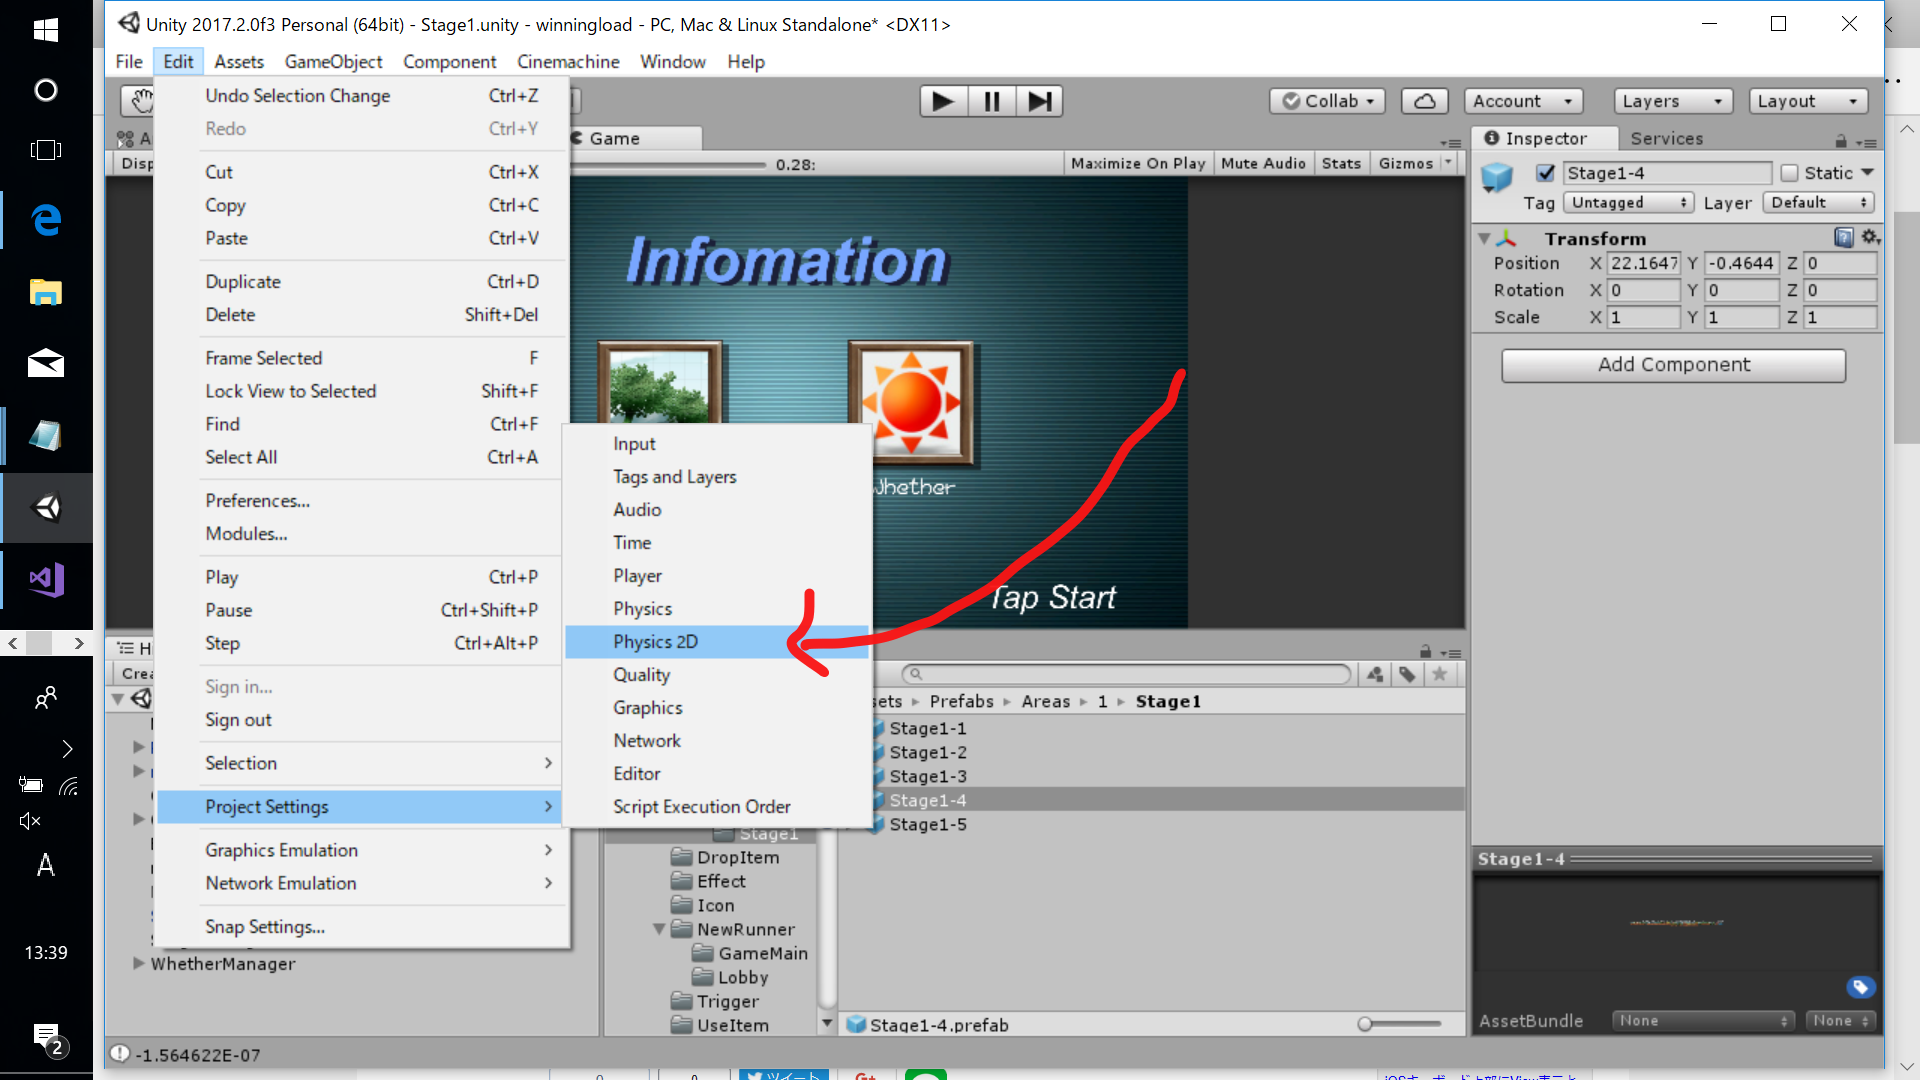The image size is (1920, 1080).
Task: Open Tags and Layers settings
Action: point(716,477)
